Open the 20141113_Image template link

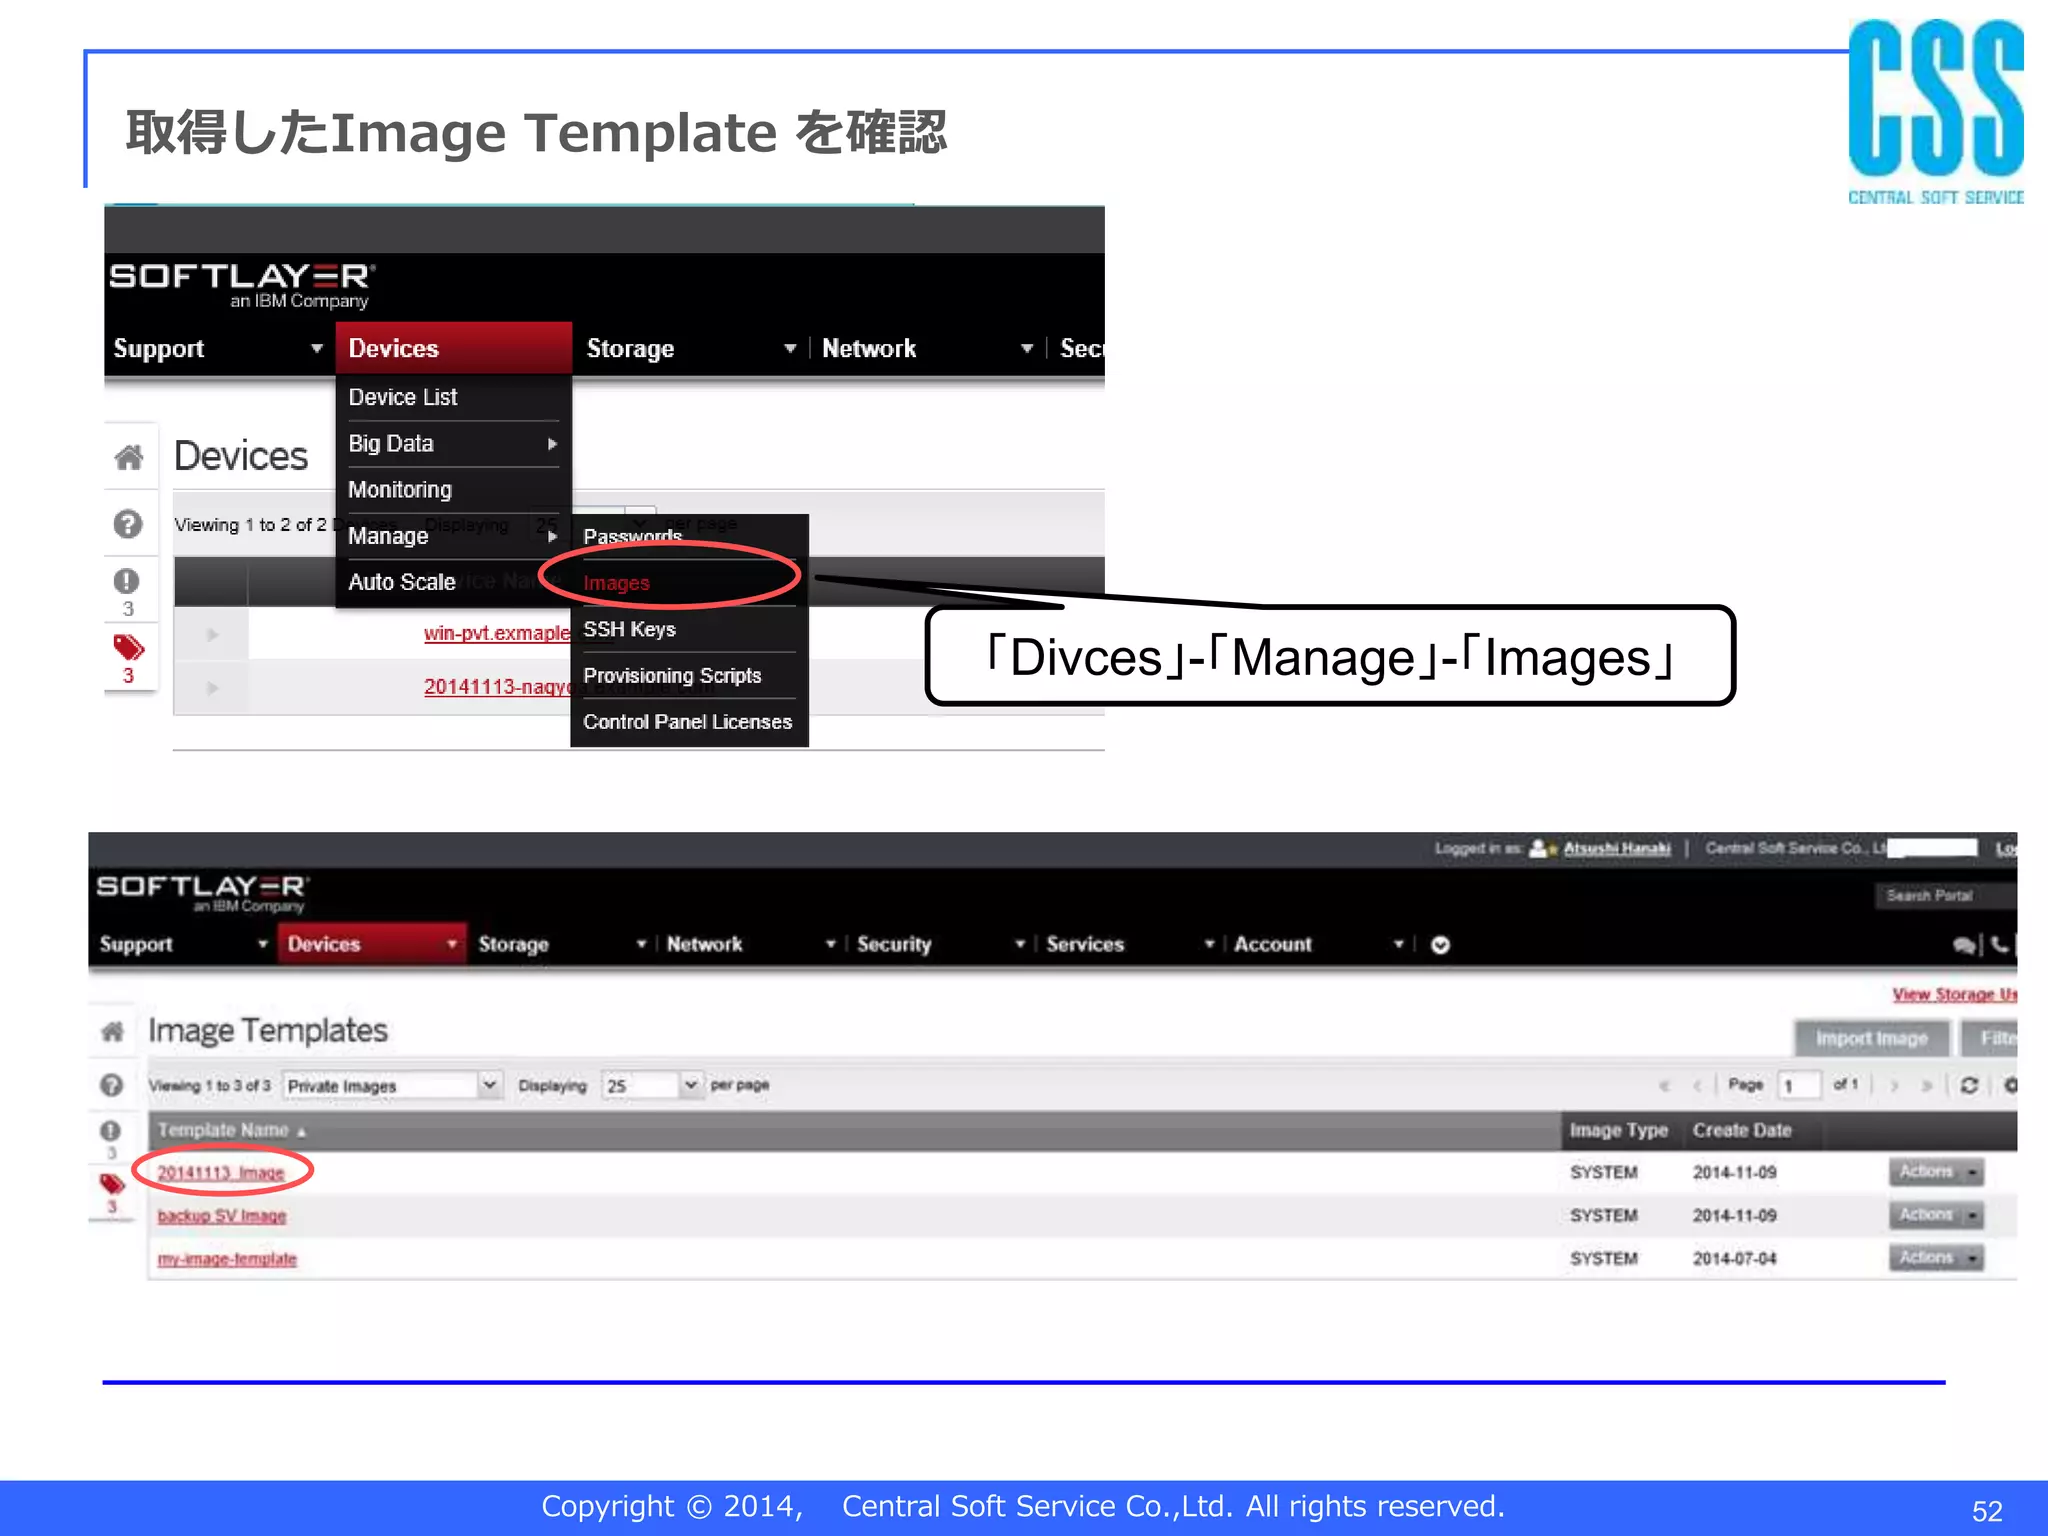[221, 1172]
